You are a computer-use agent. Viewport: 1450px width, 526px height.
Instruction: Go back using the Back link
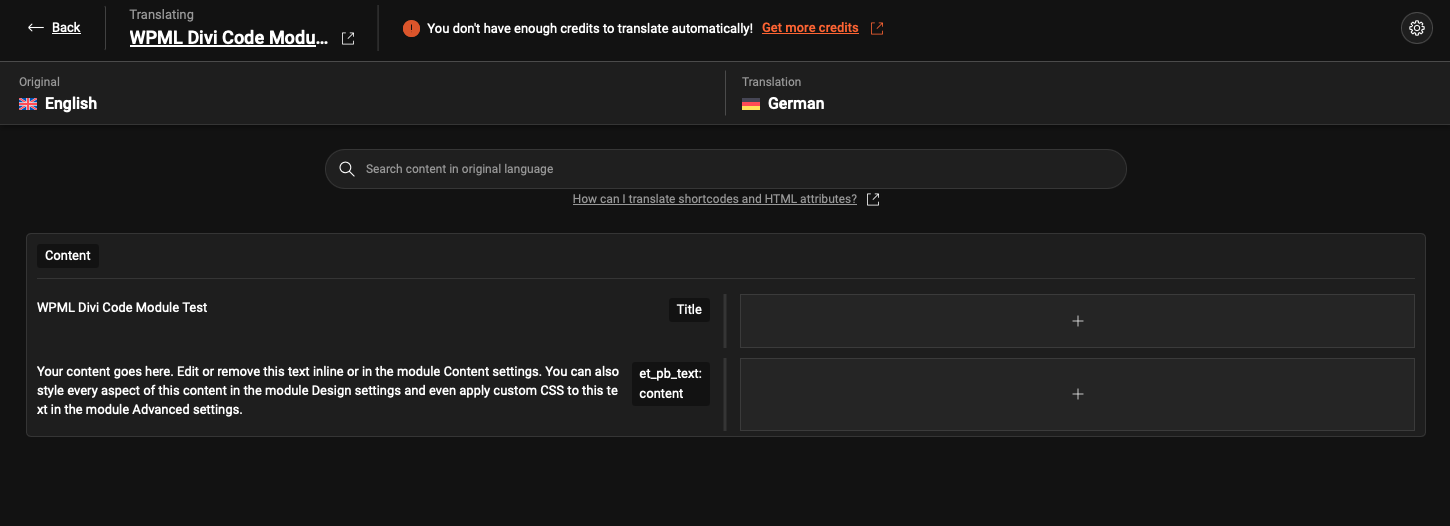(66, 28)
